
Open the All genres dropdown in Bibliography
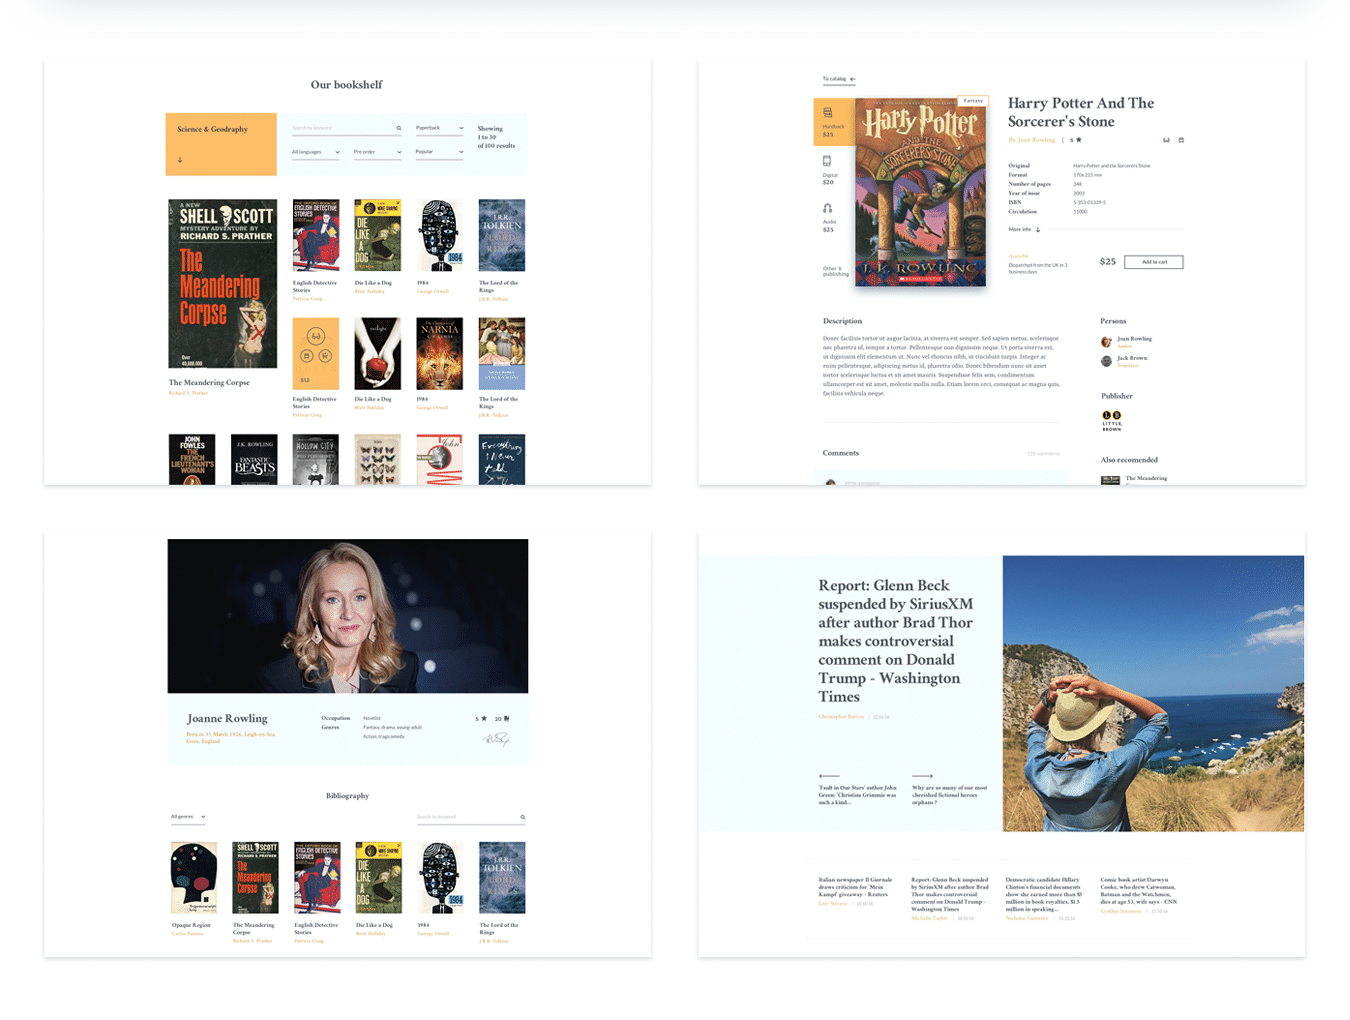click(x=188, y=817)
